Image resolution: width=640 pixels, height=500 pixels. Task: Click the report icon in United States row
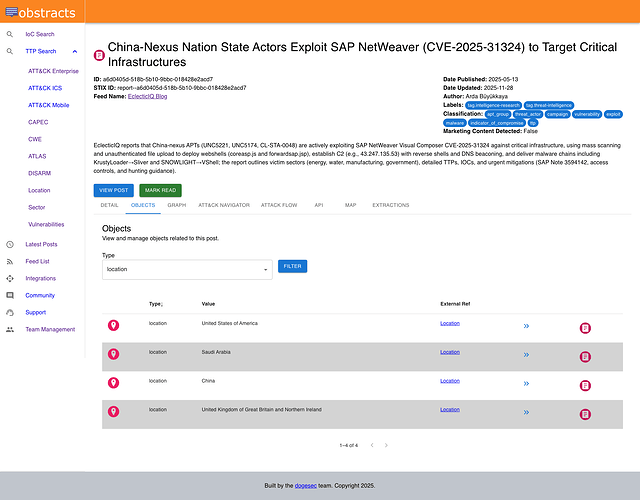pyautogui.click(x=585, y=327)
